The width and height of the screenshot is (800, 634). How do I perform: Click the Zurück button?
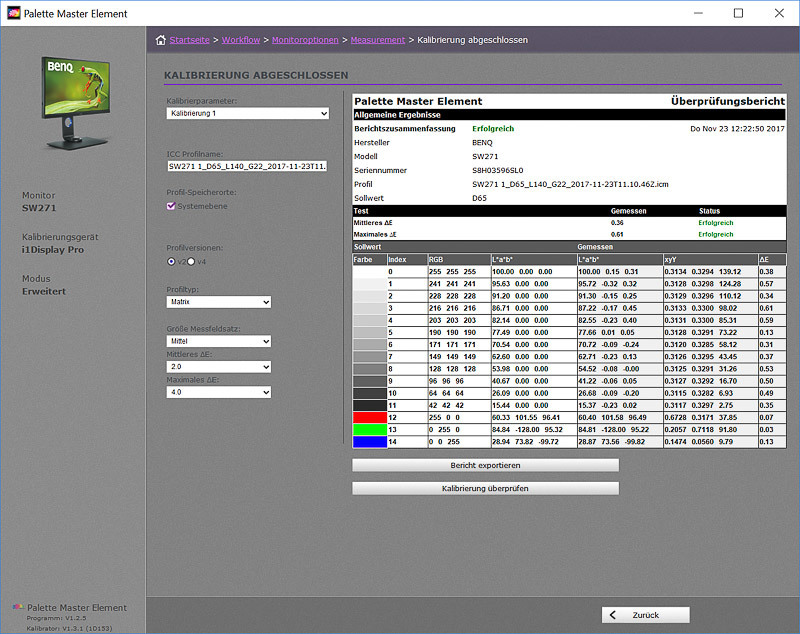[645, 615]
